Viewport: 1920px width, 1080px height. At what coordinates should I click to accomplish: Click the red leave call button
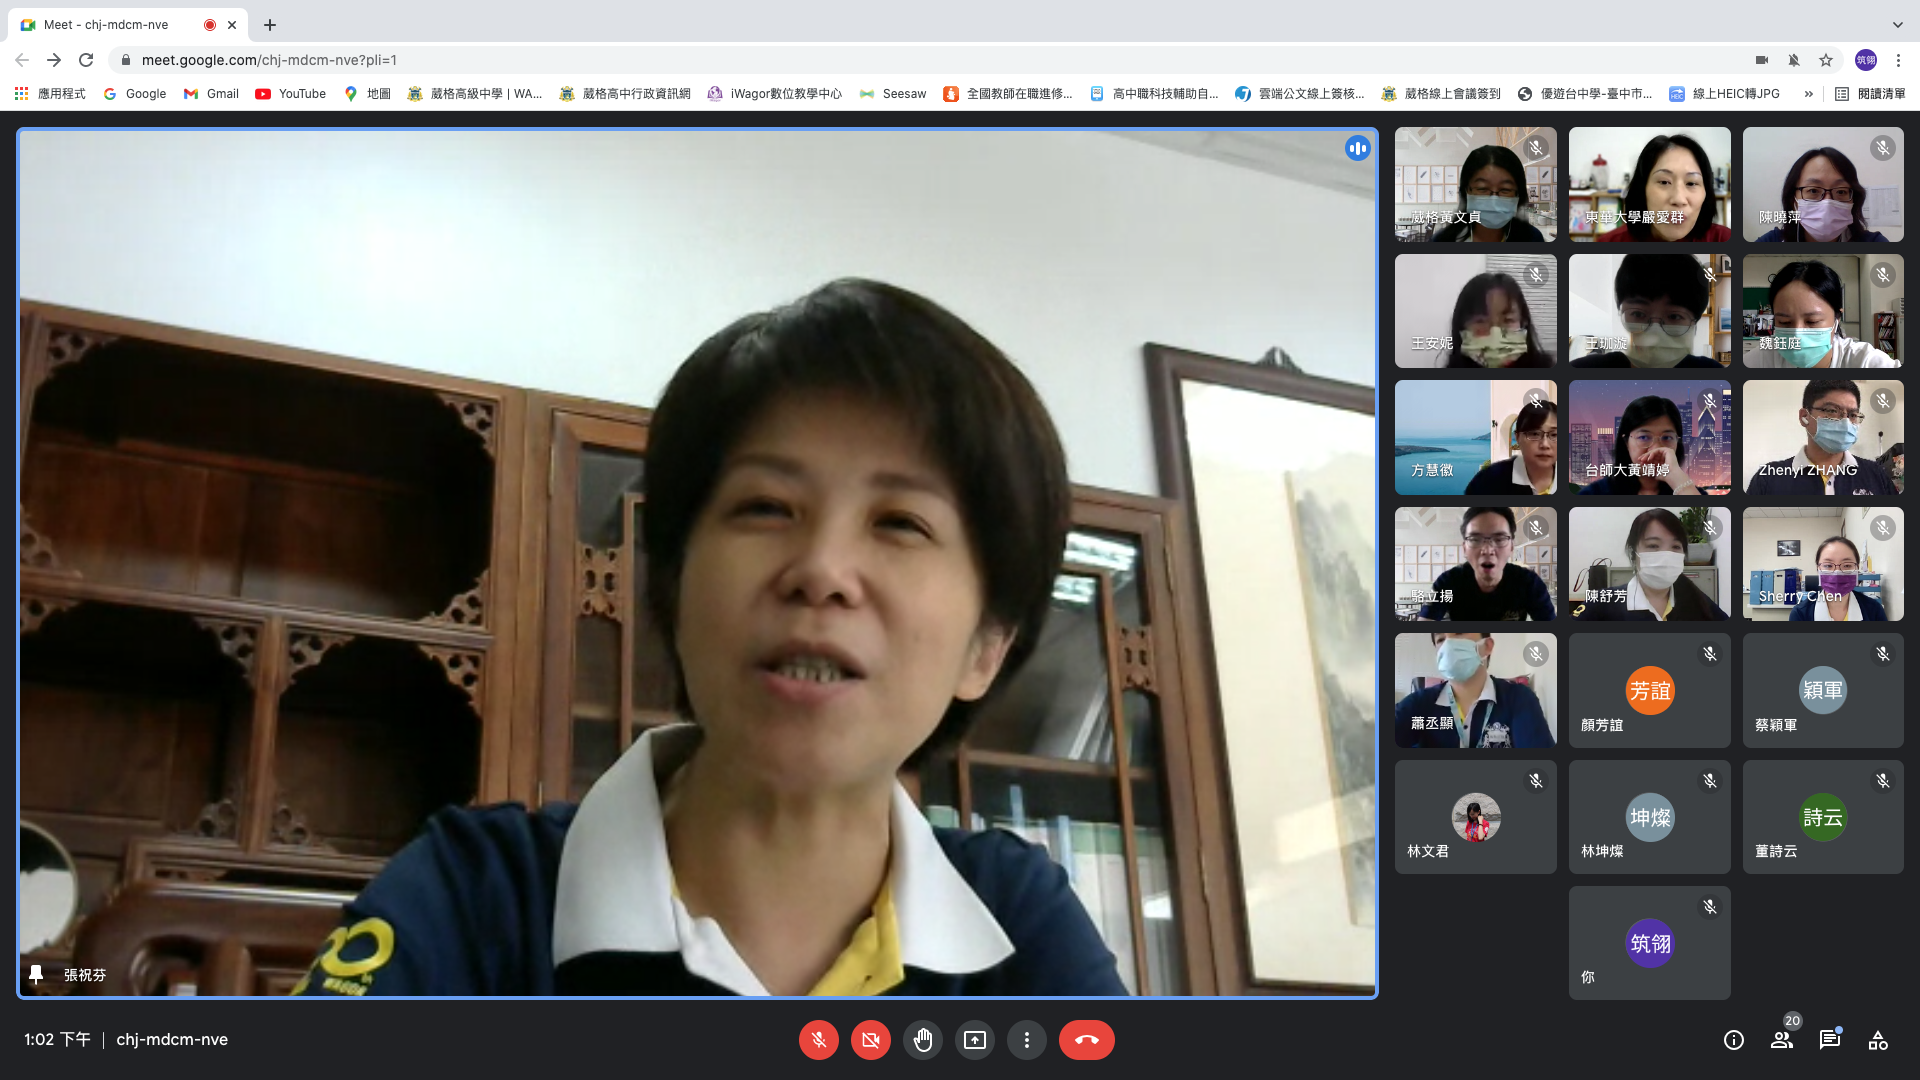pos(1086,1040)
